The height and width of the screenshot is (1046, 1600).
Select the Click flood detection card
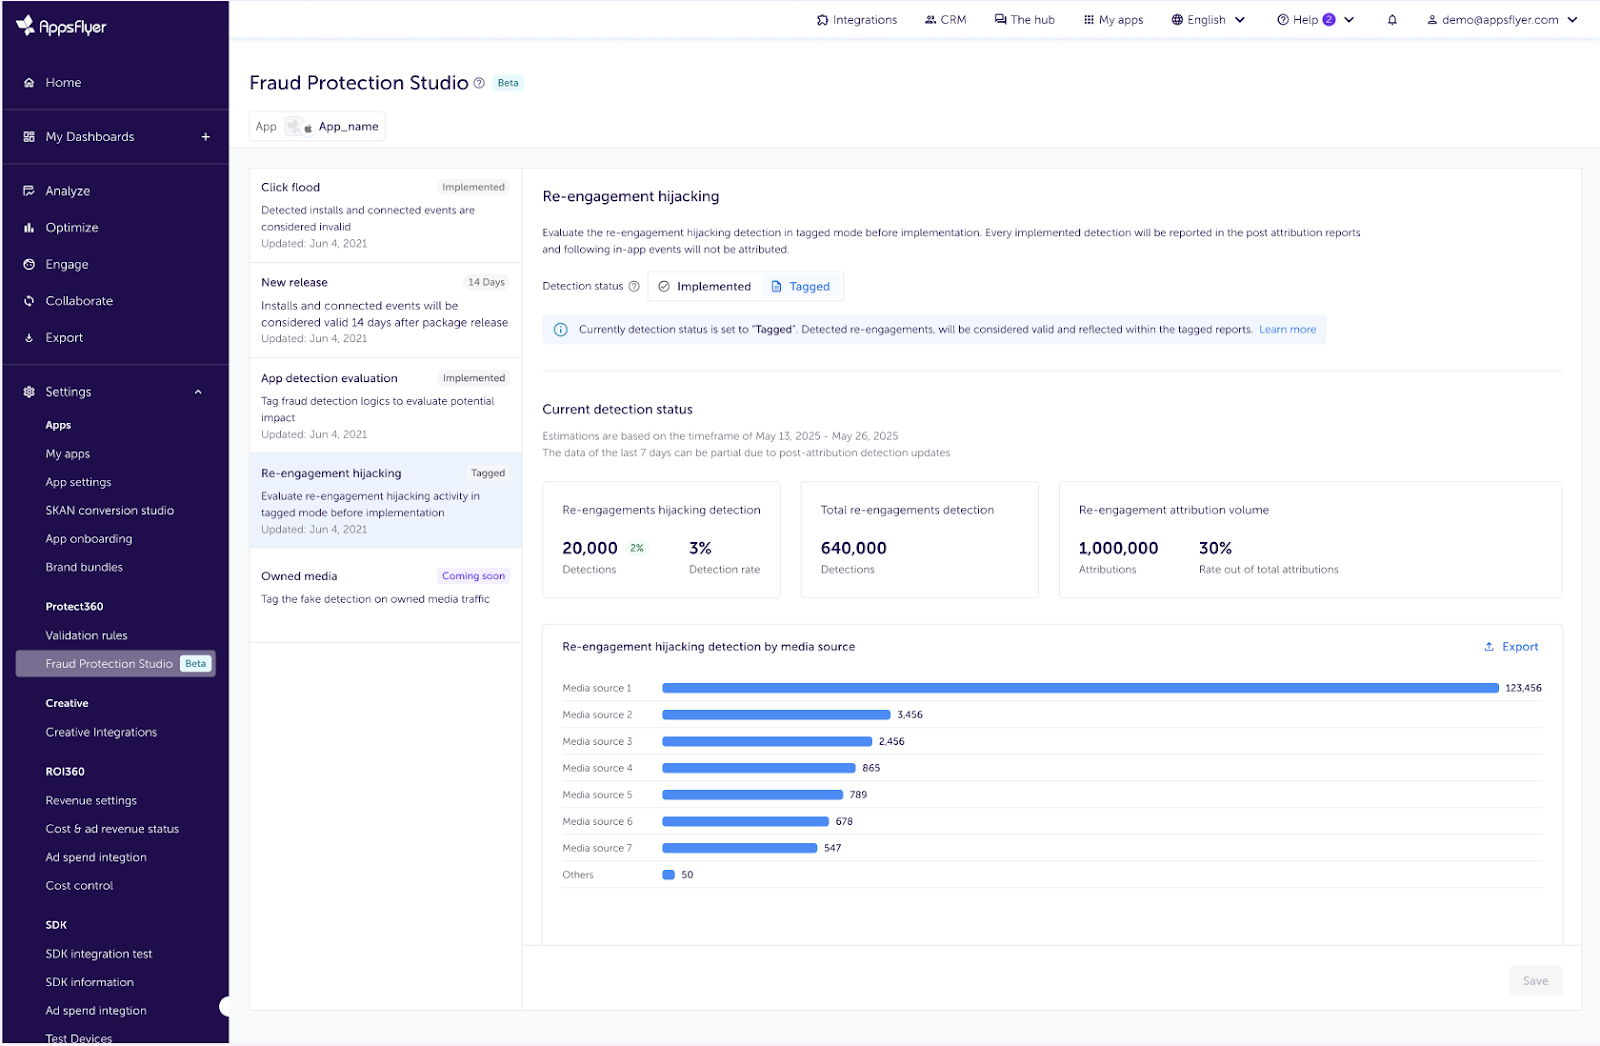coord(385,215)
